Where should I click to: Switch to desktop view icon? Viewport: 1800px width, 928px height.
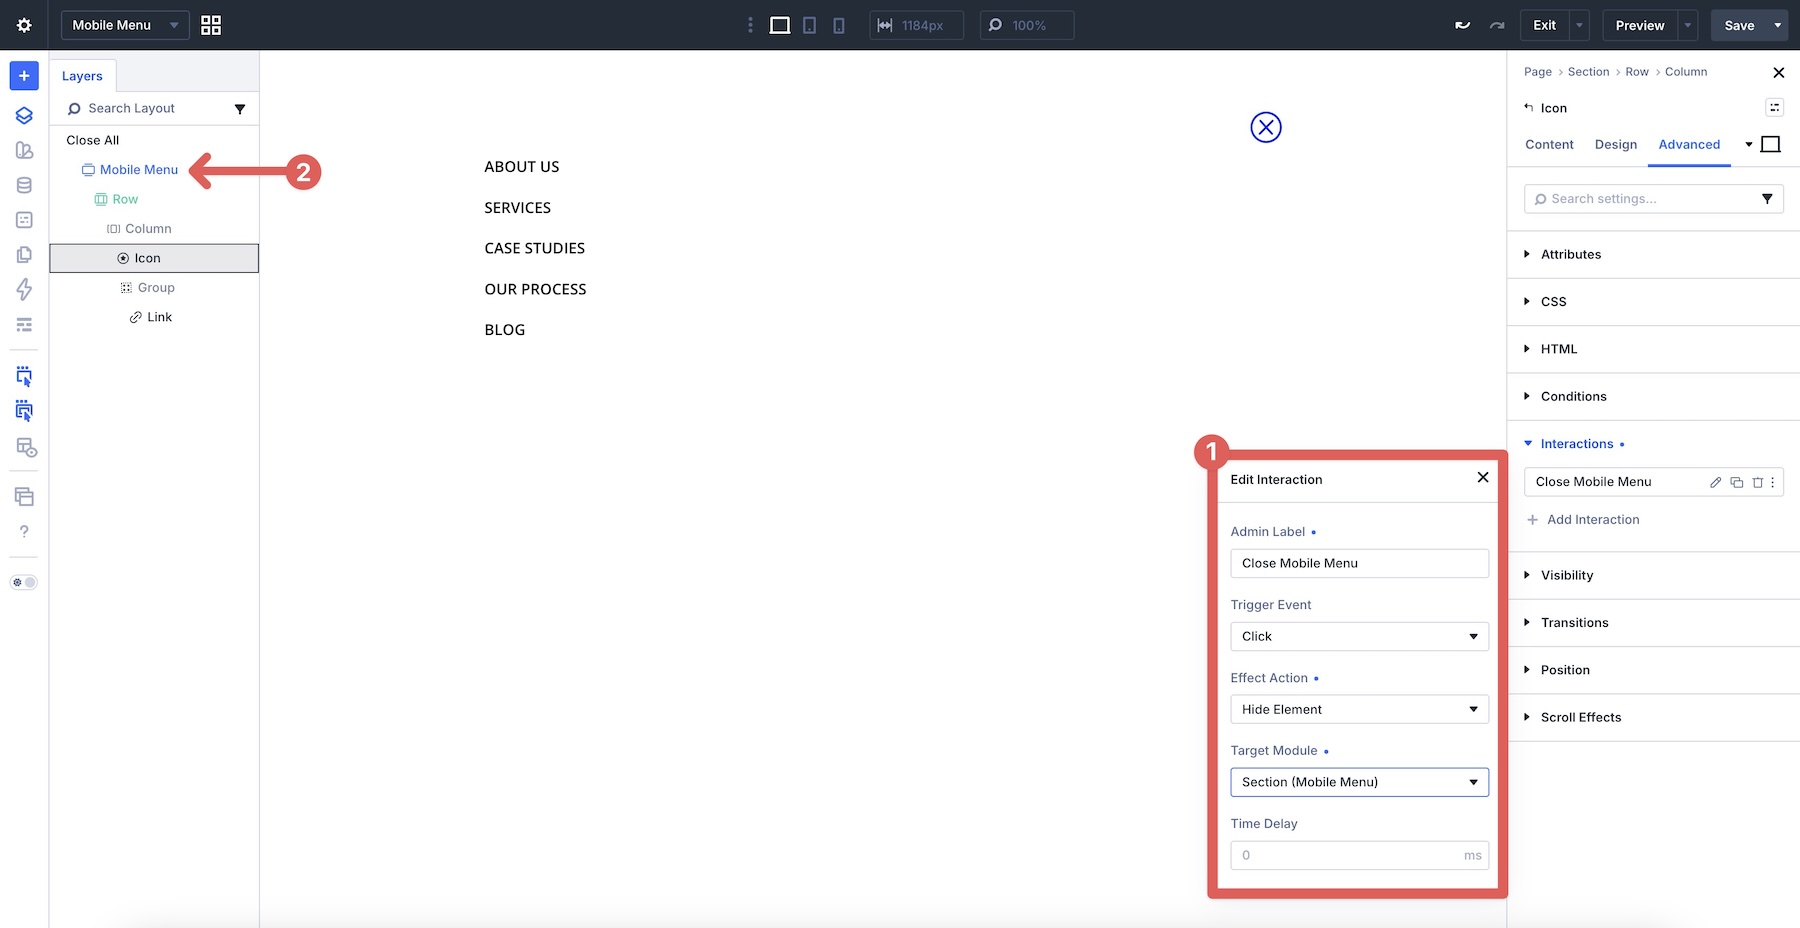(780, 25)
